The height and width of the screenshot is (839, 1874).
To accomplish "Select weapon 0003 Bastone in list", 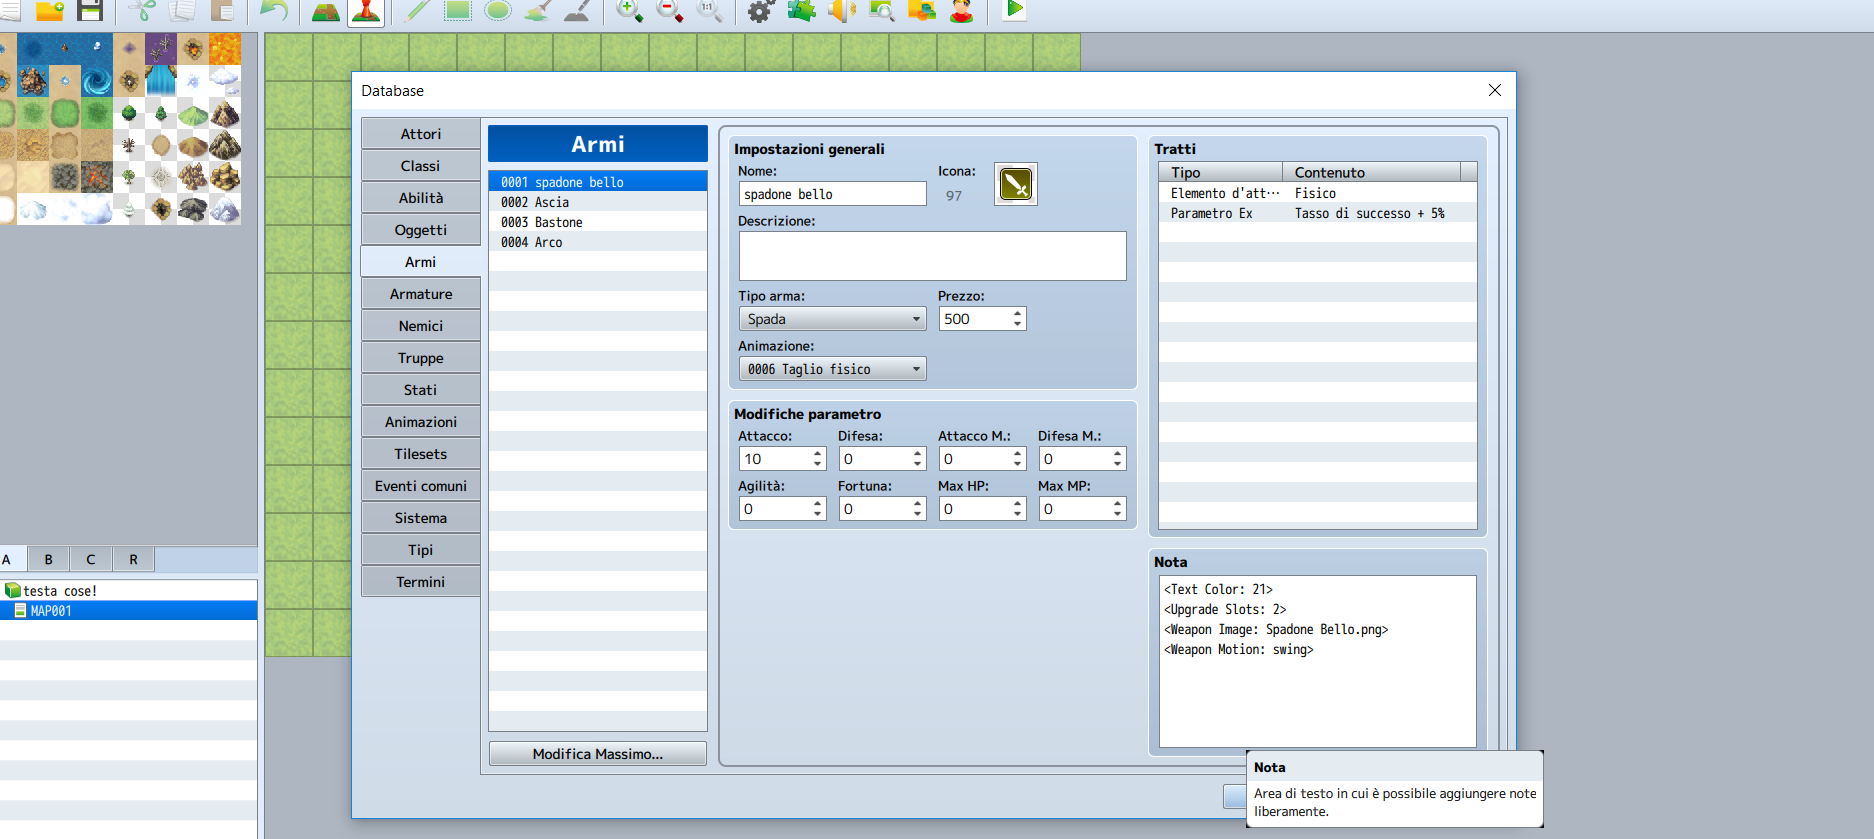I will click(598, 222).
